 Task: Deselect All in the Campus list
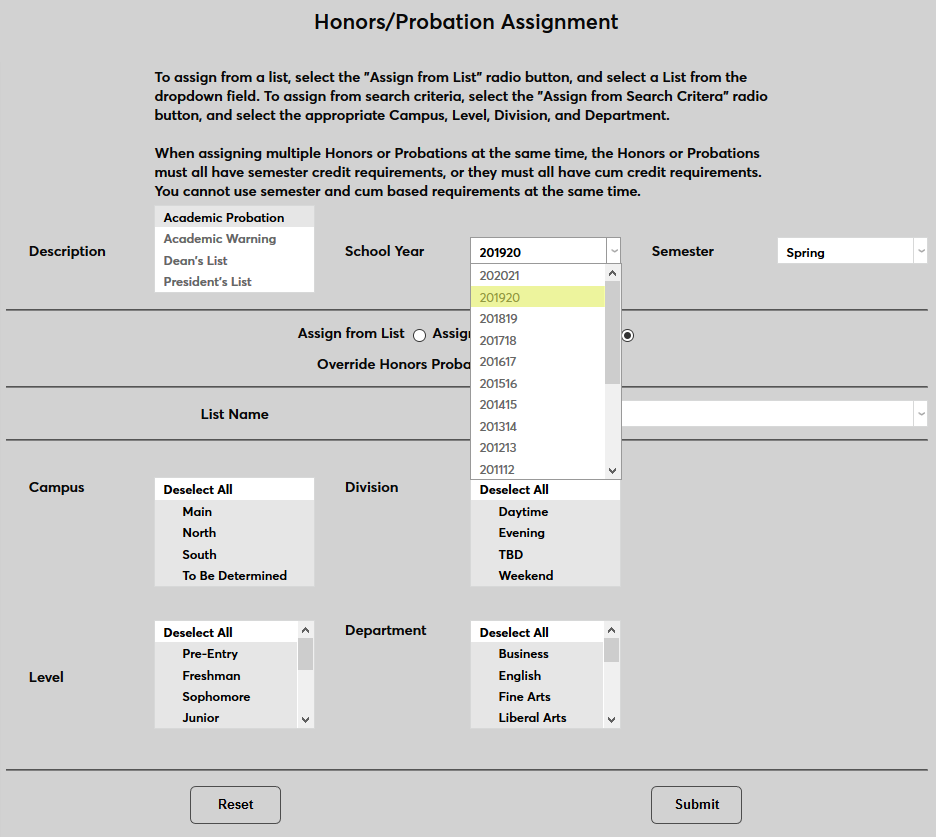[x=197, y=489]
